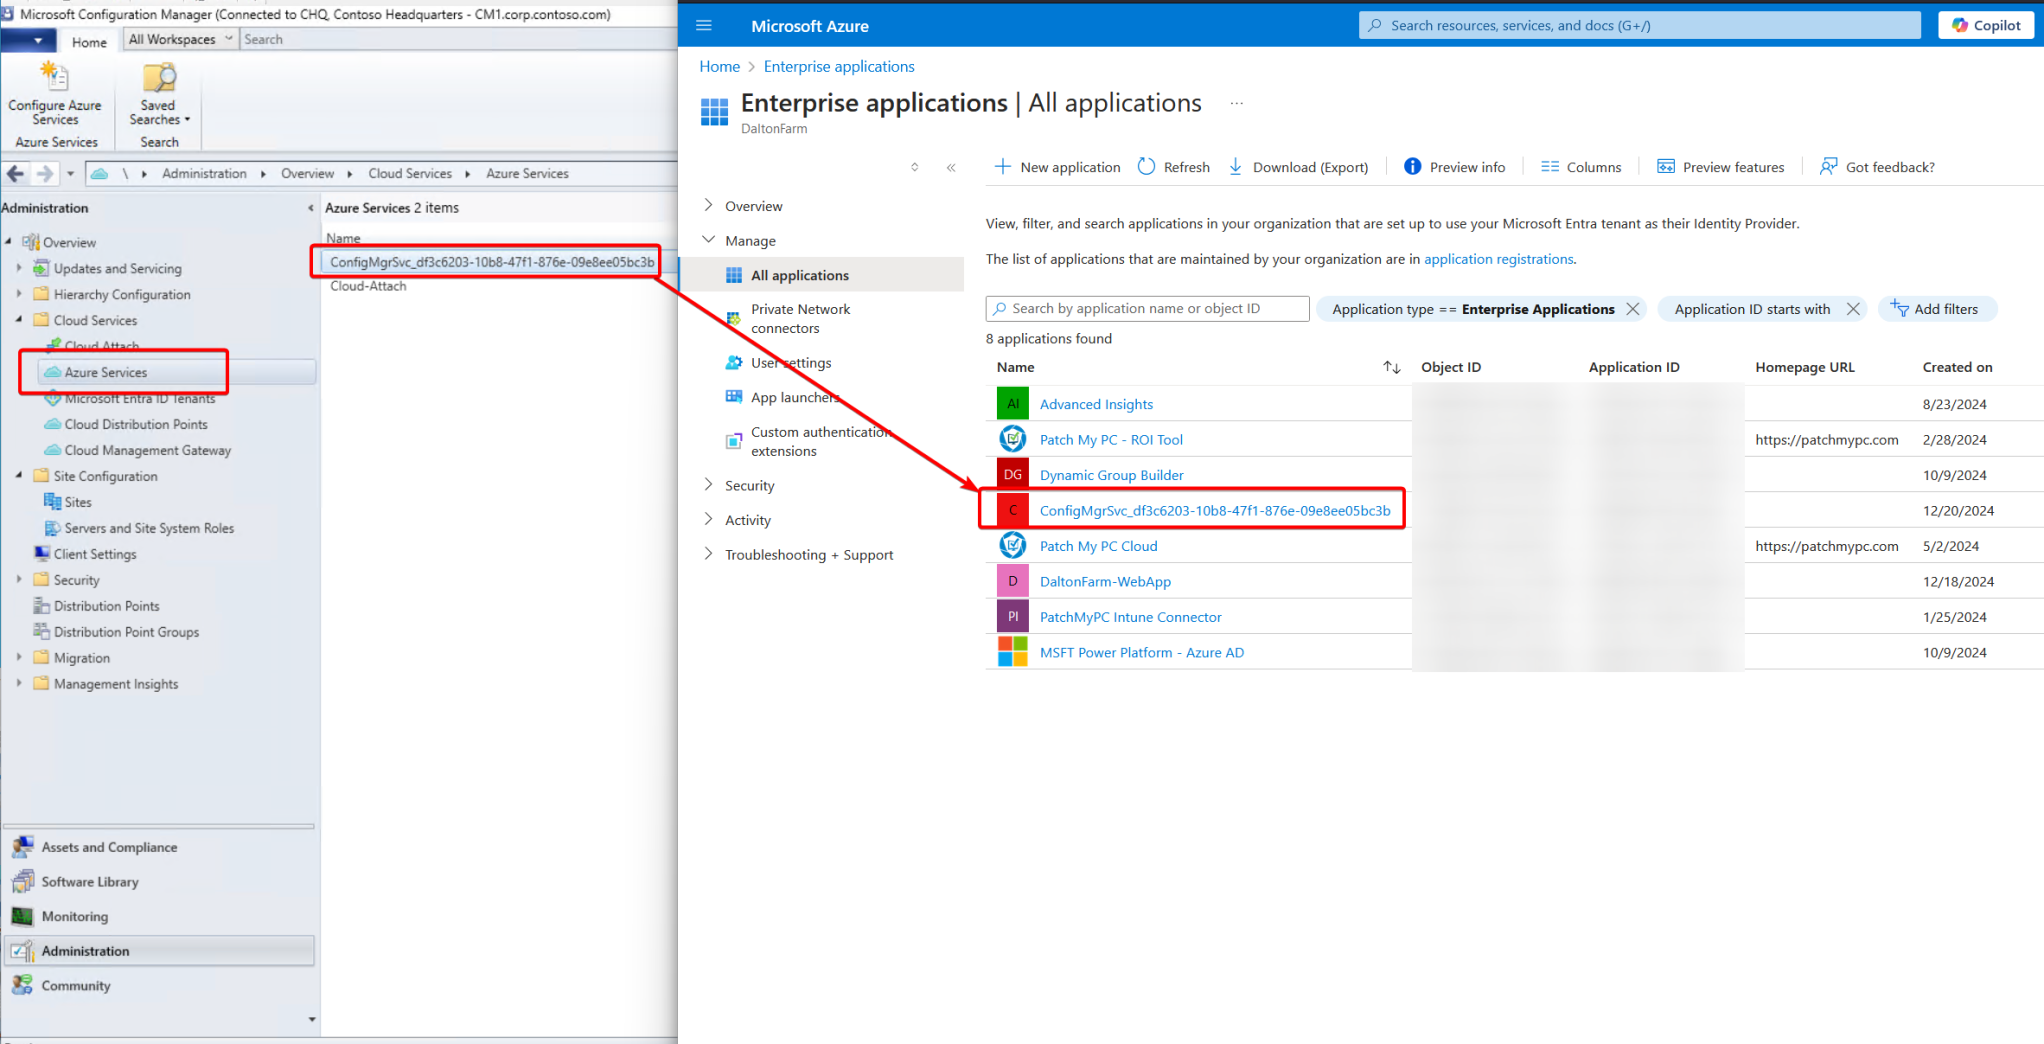The image size is (2044, 1044).
Task: Open the All Workspaces dropdown
Action: (x=180, y=39)
